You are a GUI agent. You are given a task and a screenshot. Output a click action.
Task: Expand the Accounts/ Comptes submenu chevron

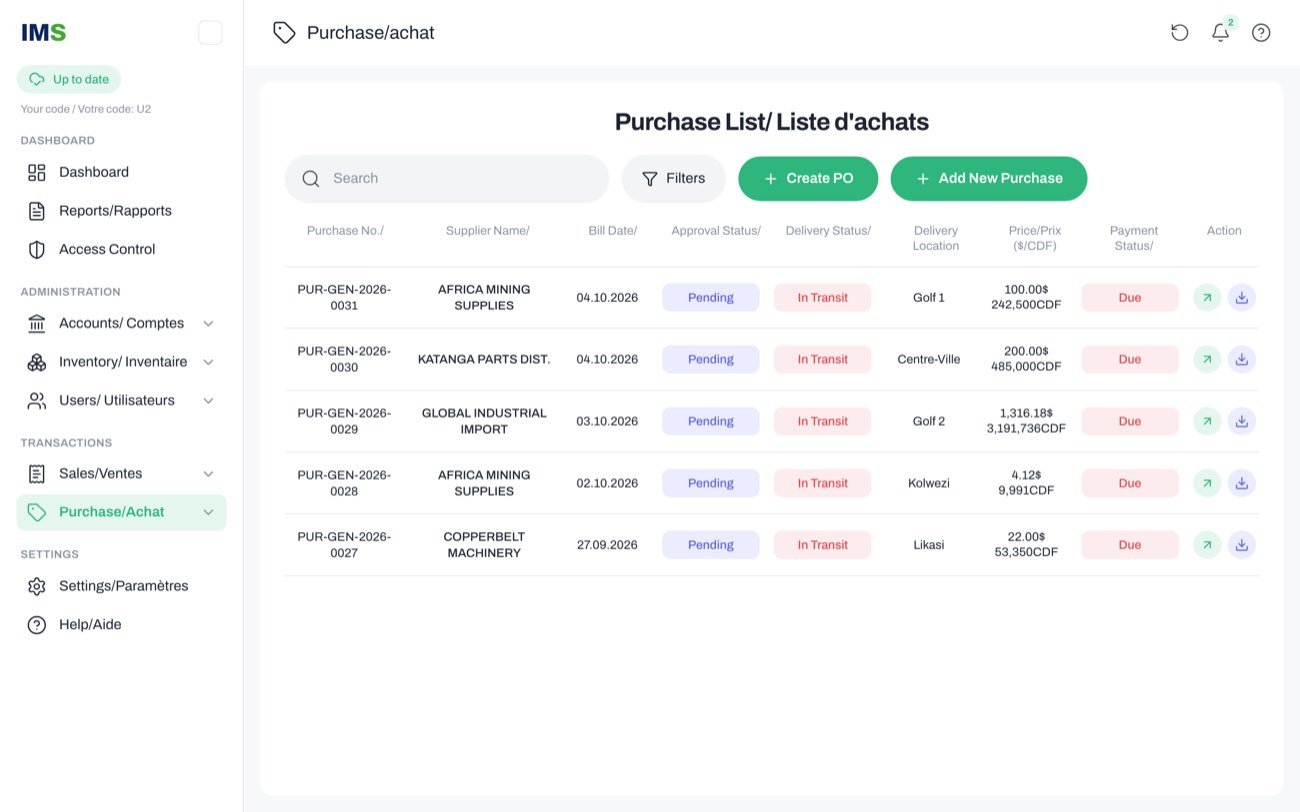(x=208, y=324)
